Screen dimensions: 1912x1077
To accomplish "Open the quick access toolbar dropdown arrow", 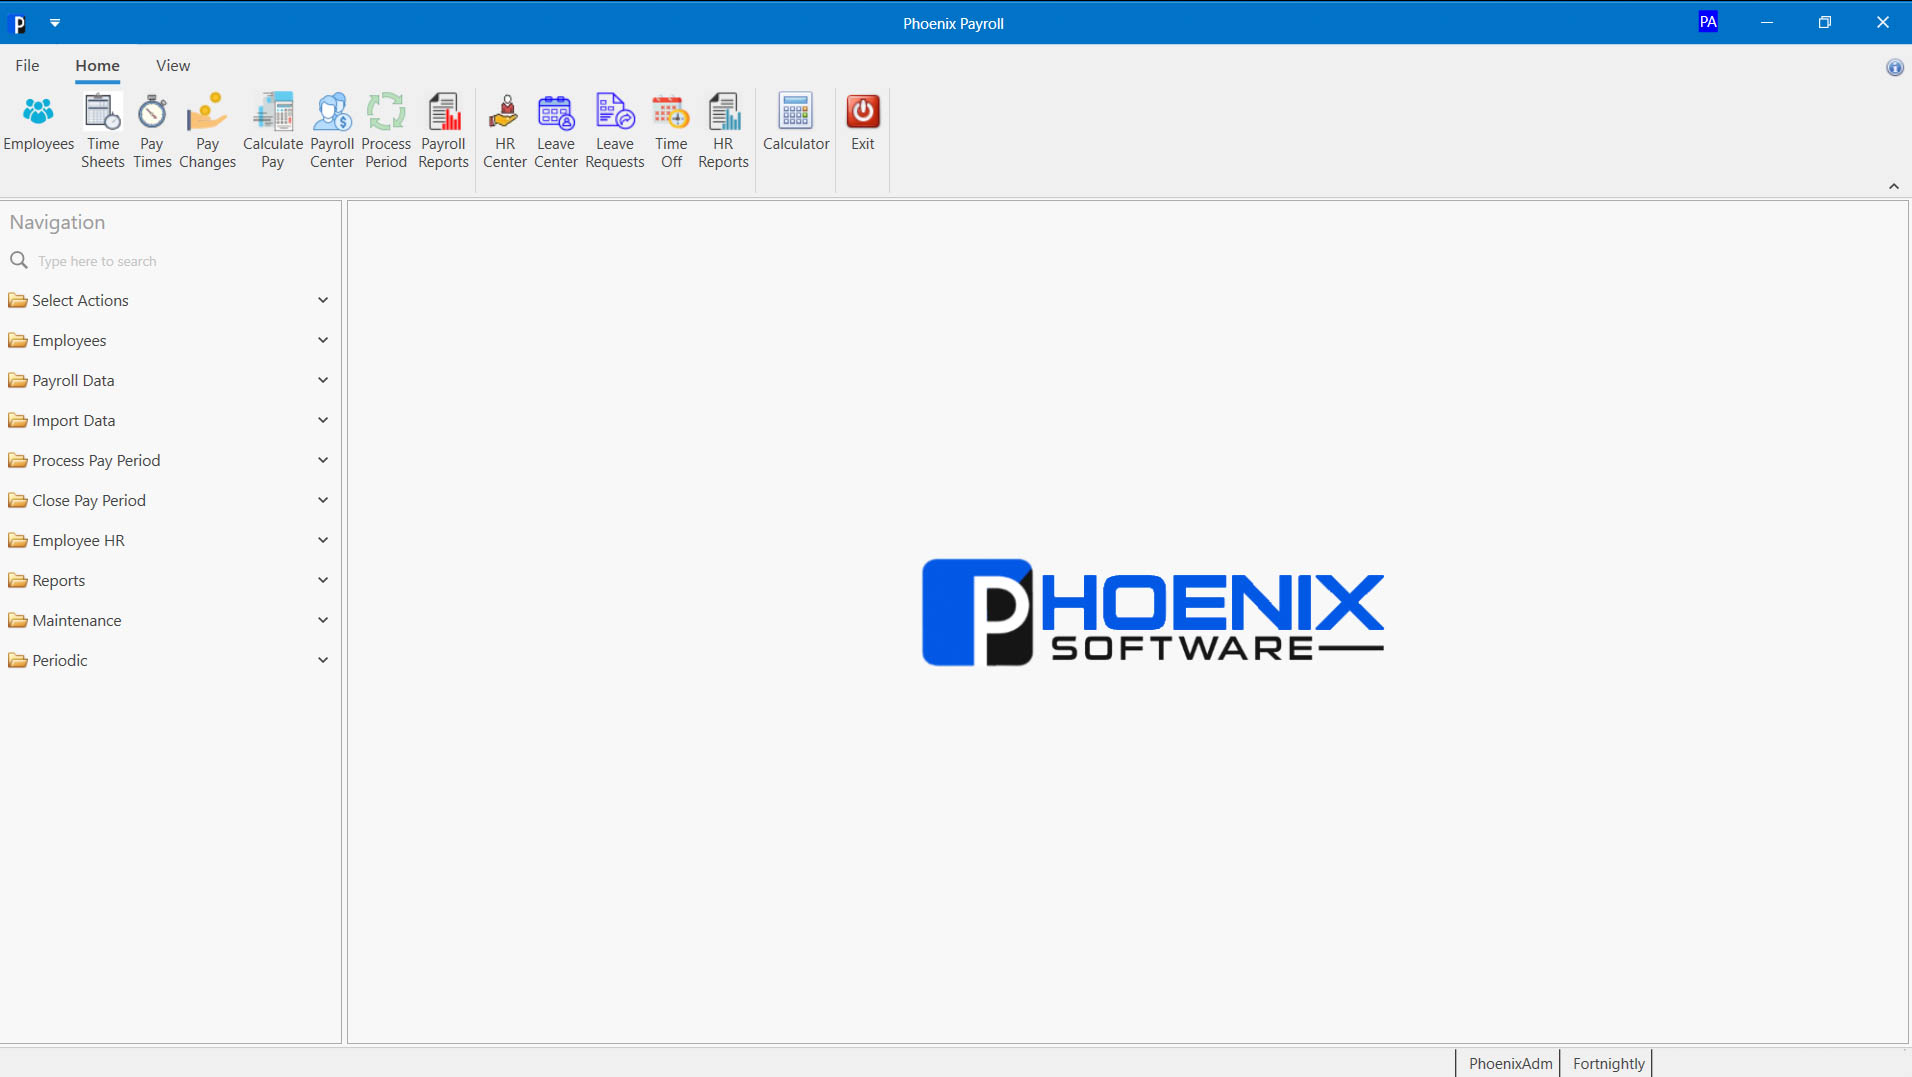I will pos(55,22).
